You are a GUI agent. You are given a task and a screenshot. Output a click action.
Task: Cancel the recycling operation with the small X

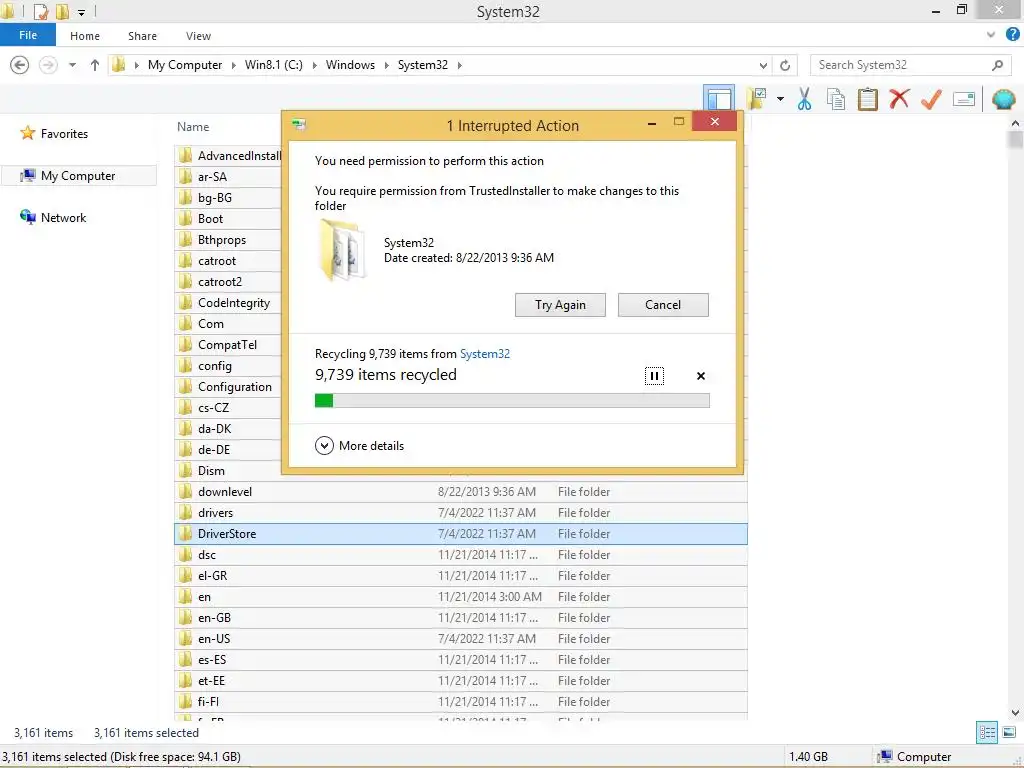click(701, 376)
